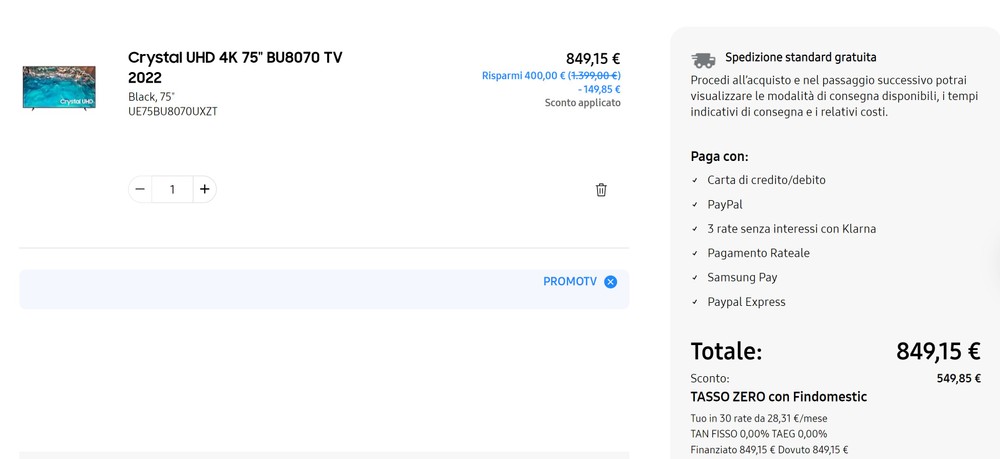Select the 'Paga con:' heading
1000x459 pixels.
tap(719, 157)
